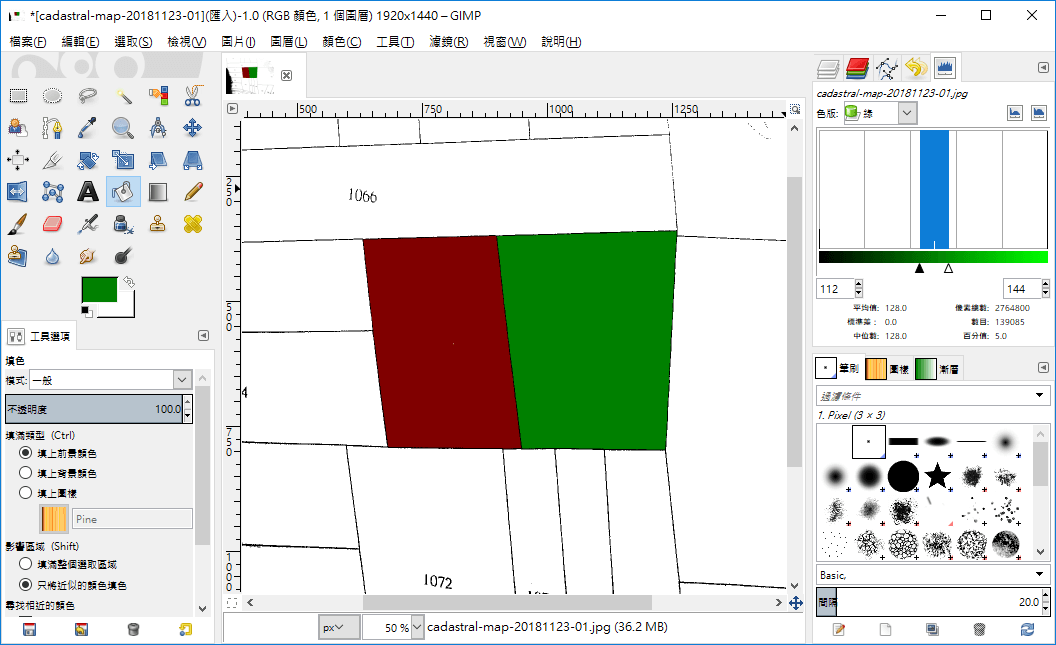Open the 模式 mode dropdown
The image size is (1056, 645).
(x=110, y=380)
